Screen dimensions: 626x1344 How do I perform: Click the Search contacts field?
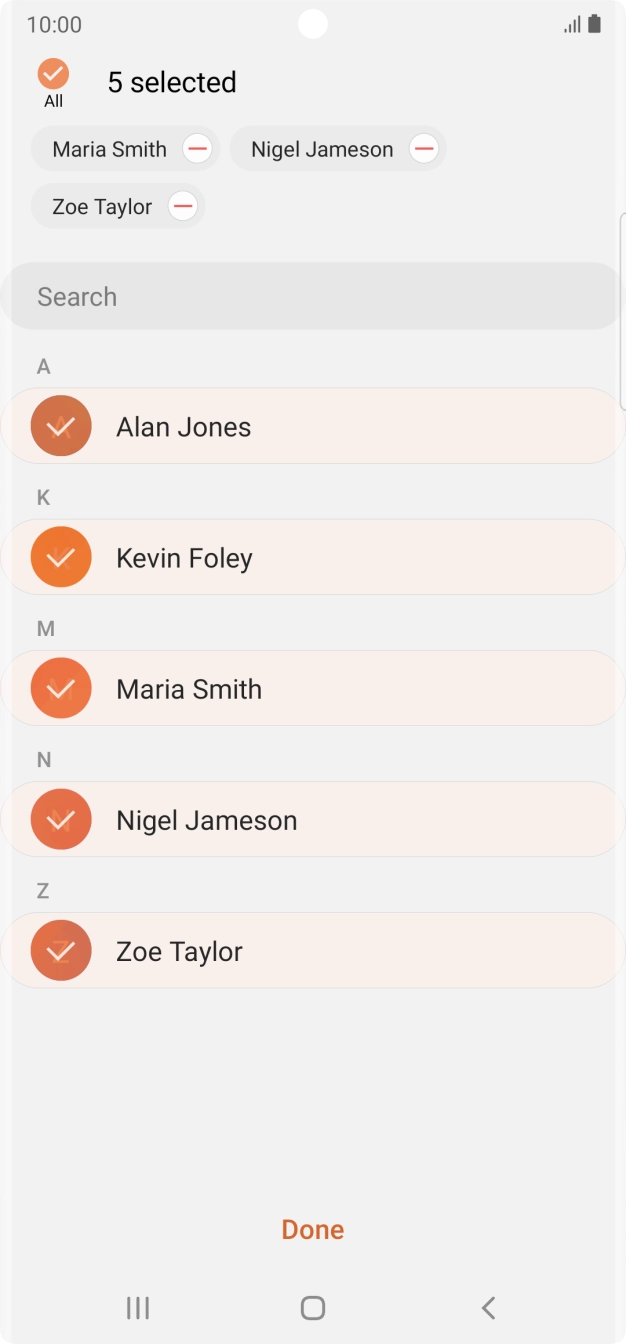[312, 297]
